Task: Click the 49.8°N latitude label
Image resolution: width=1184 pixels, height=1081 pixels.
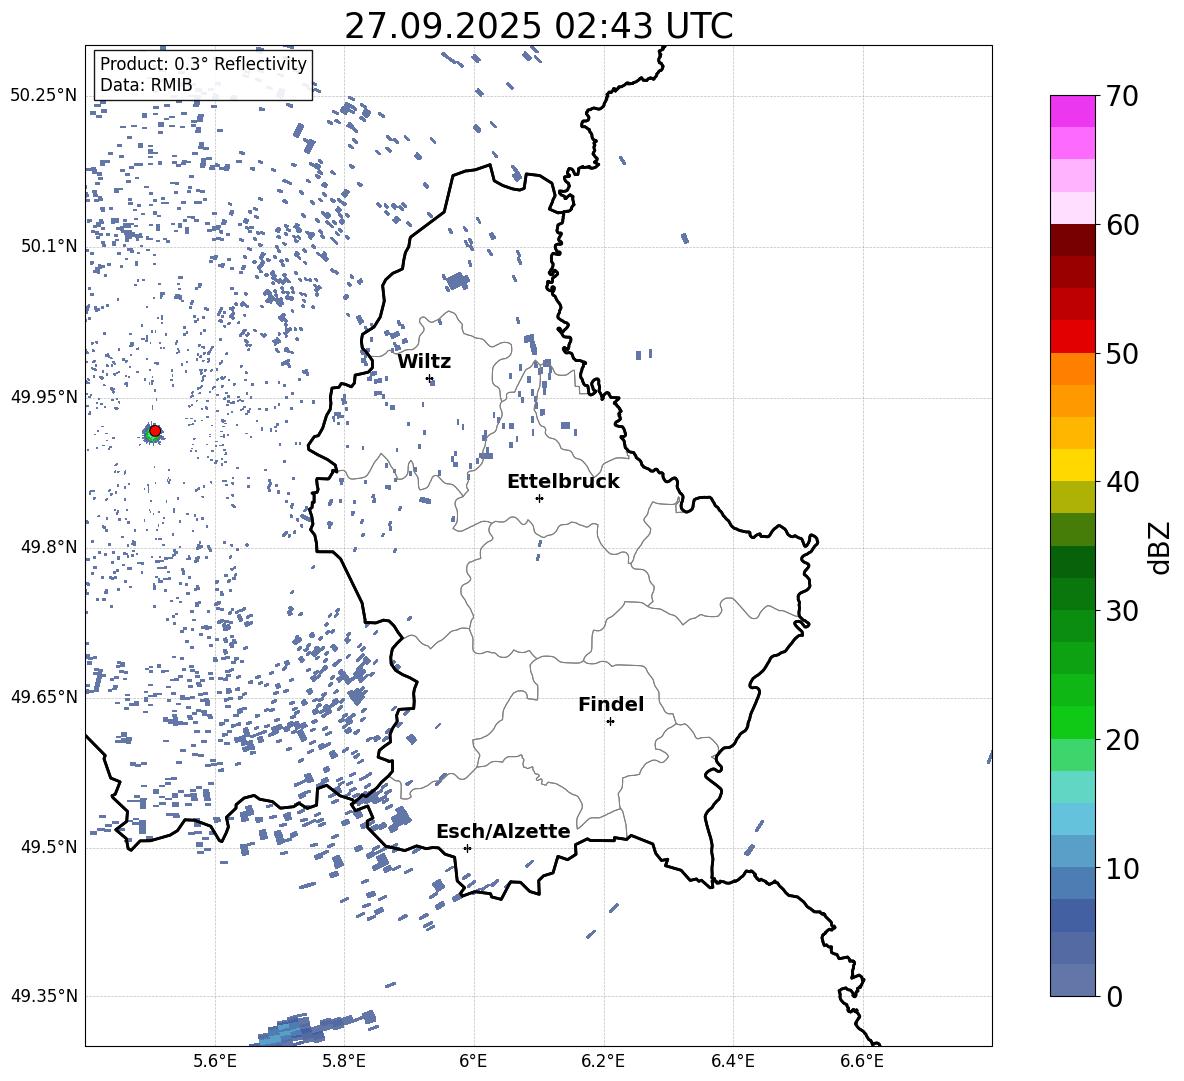Action: (x=49, y=547)
